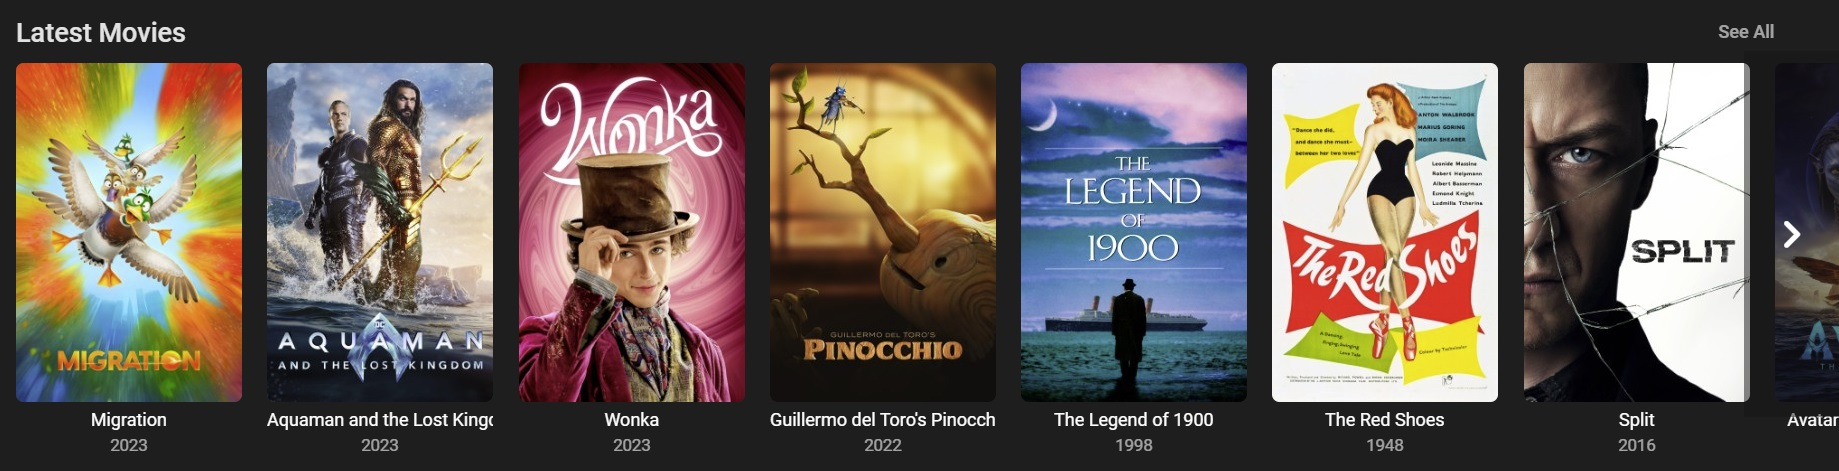The height and width of the screenshot is (471, 1839).
Task: Open the See All link
Action: point(1745,32)
